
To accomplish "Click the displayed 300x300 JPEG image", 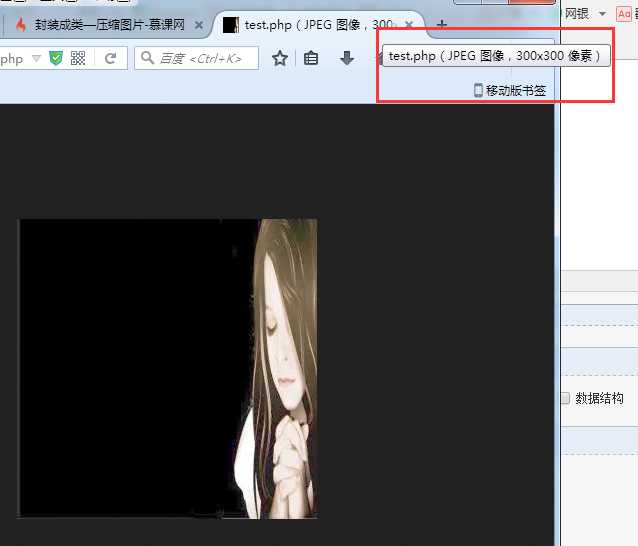I will tap(168, 368).
